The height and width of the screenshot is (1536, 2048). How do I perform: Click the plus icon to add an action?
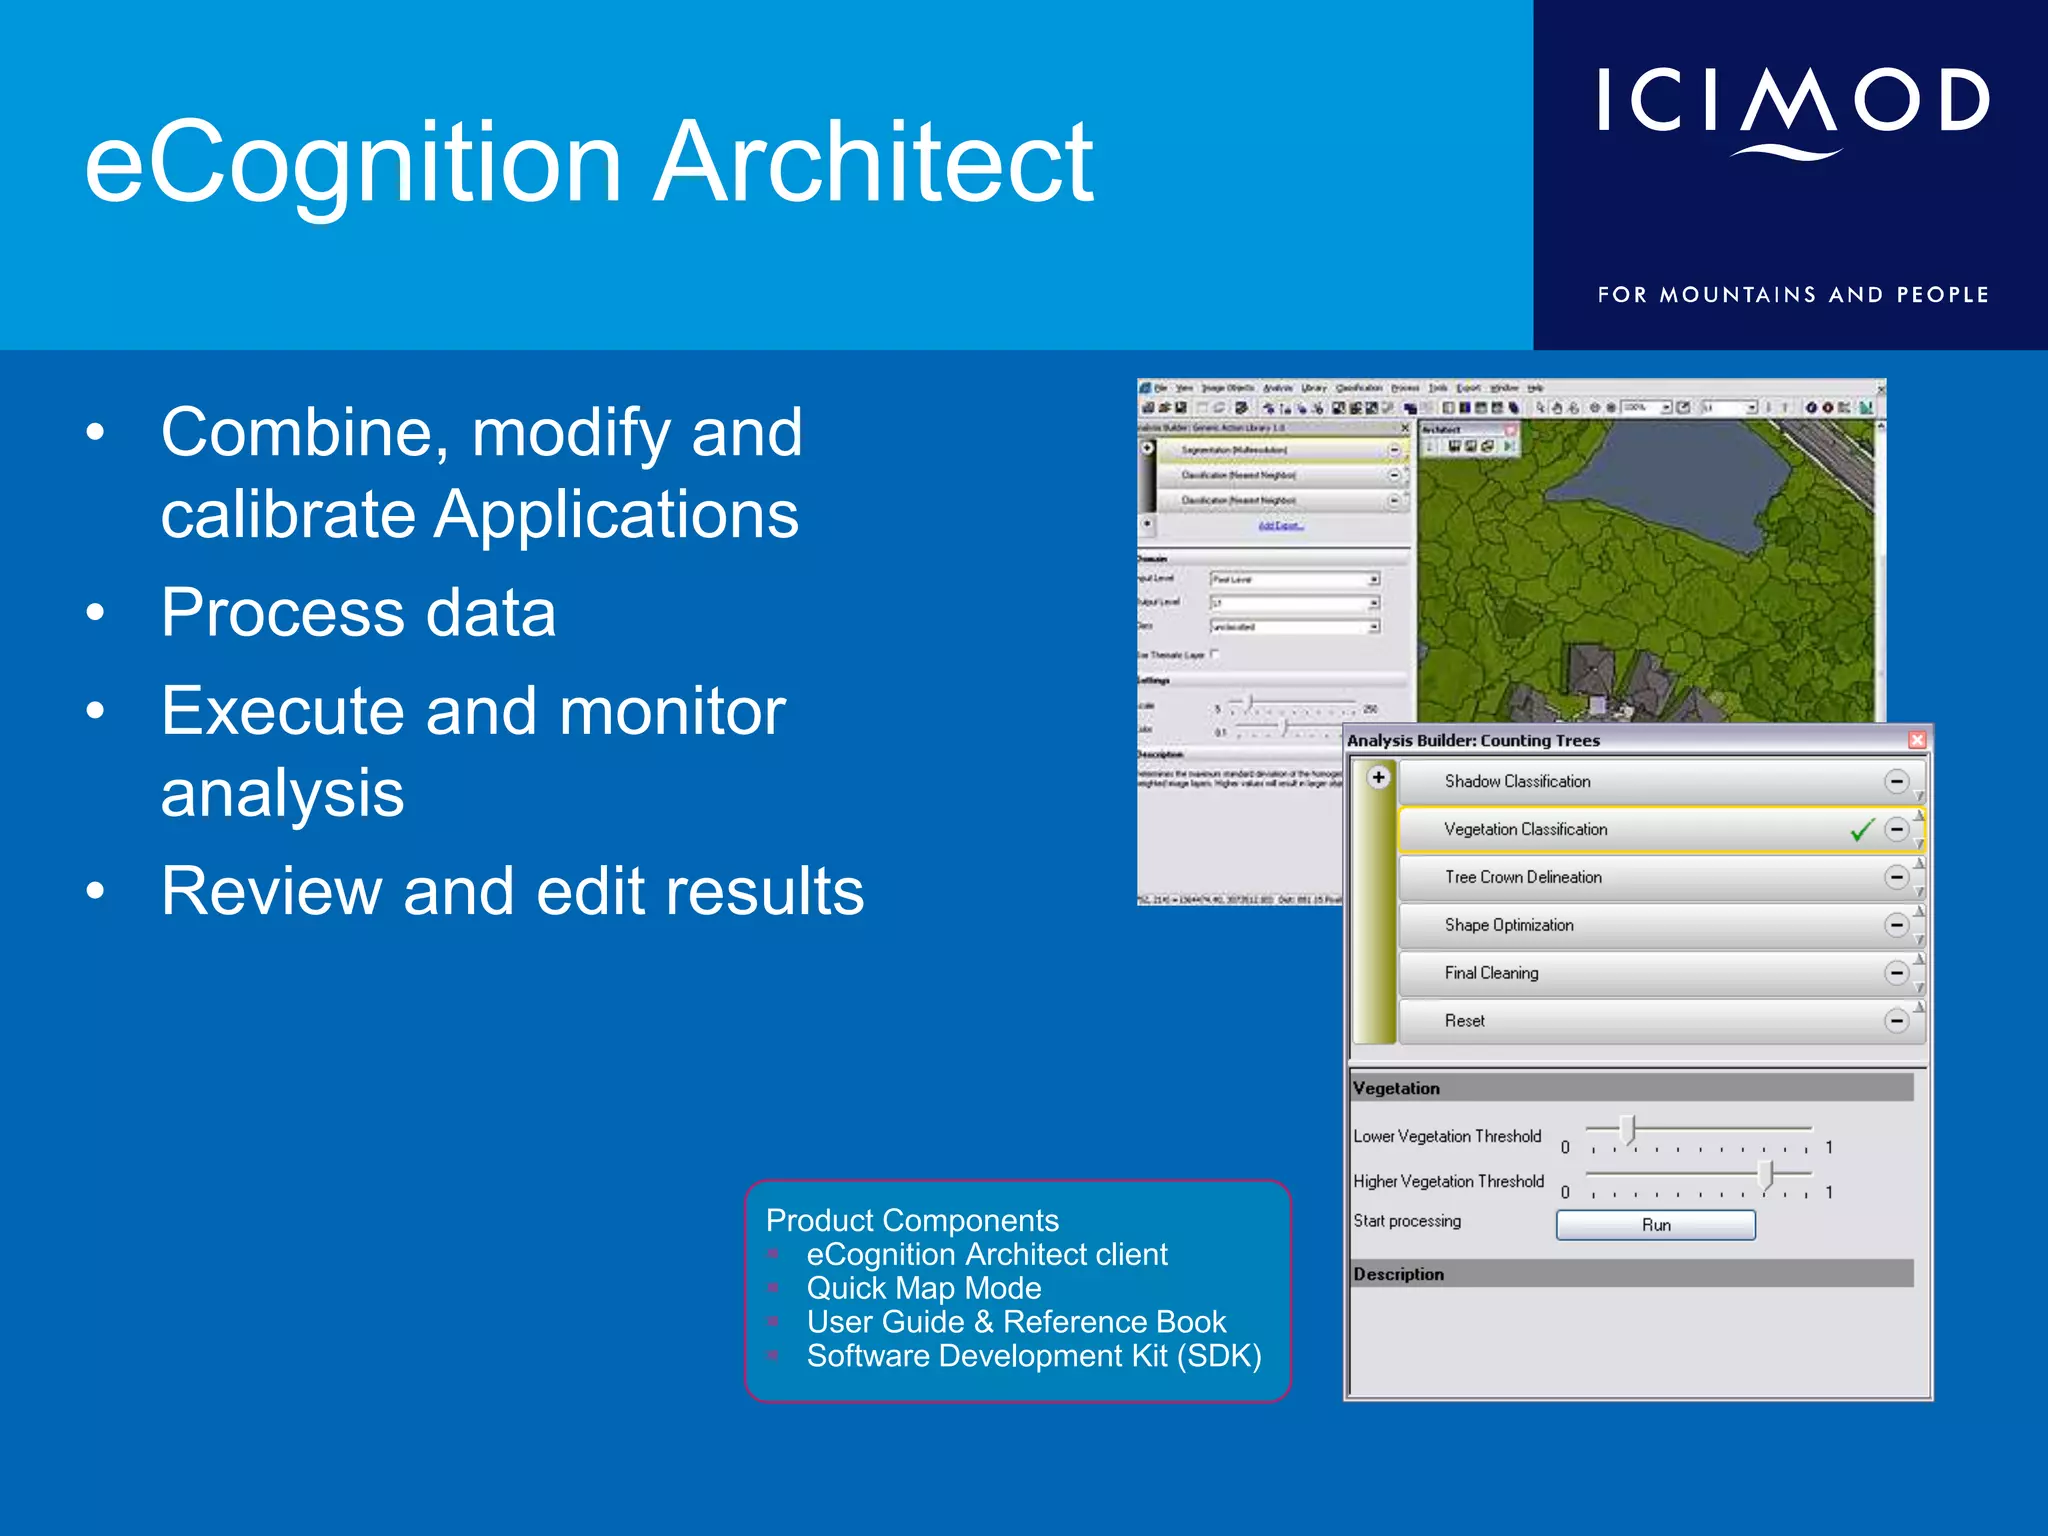1378,777
